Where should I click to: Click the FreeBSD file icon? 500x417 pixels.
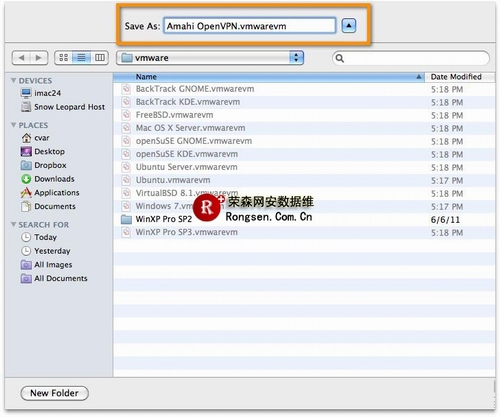126,115
